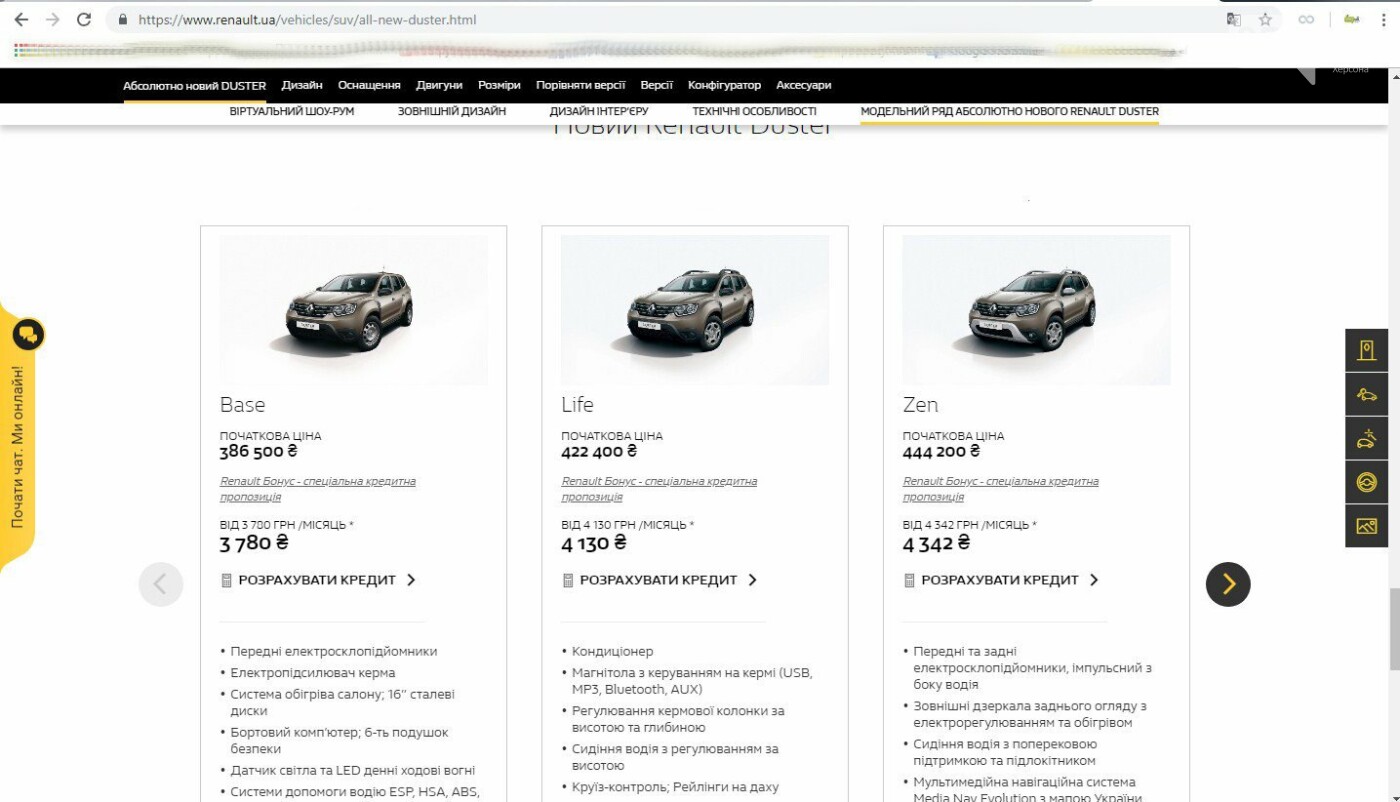Click the padlock icon in the address bar
This screenshot has width=1400, height=802.
click(123, 19)
